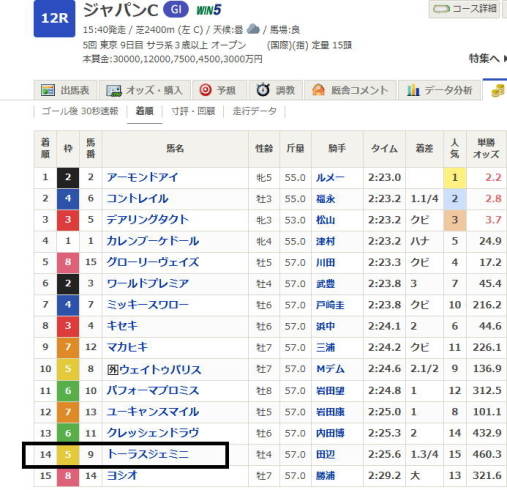The image size is (507, 490).
Task: Open jockey 三浦 profile
Action: [x=325, y=348]
